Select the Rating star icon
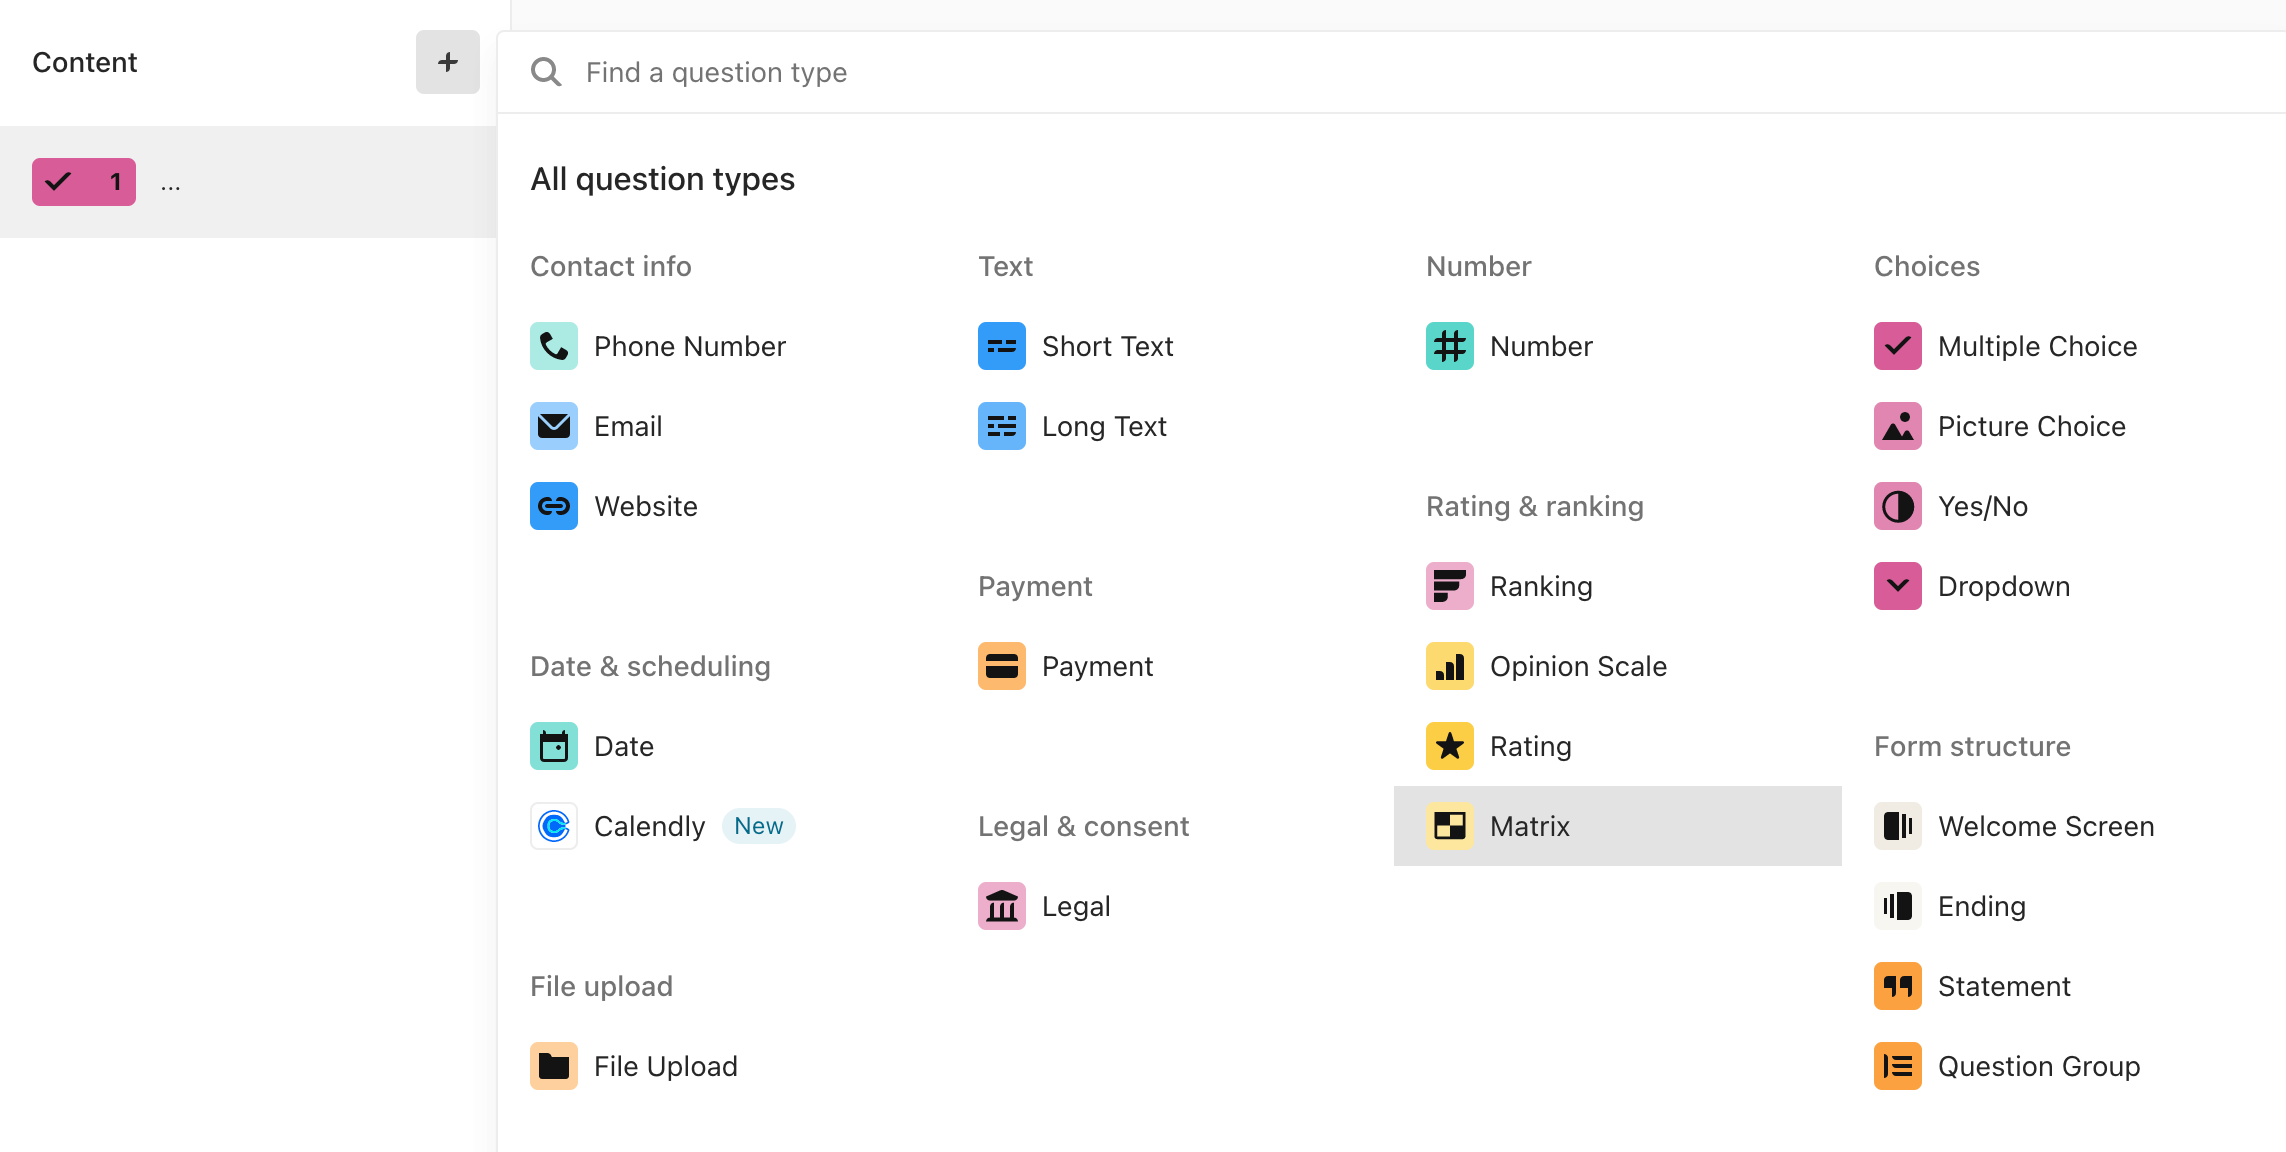This screenshot has height=1152, width=2286. click(x=1450, y=746)
